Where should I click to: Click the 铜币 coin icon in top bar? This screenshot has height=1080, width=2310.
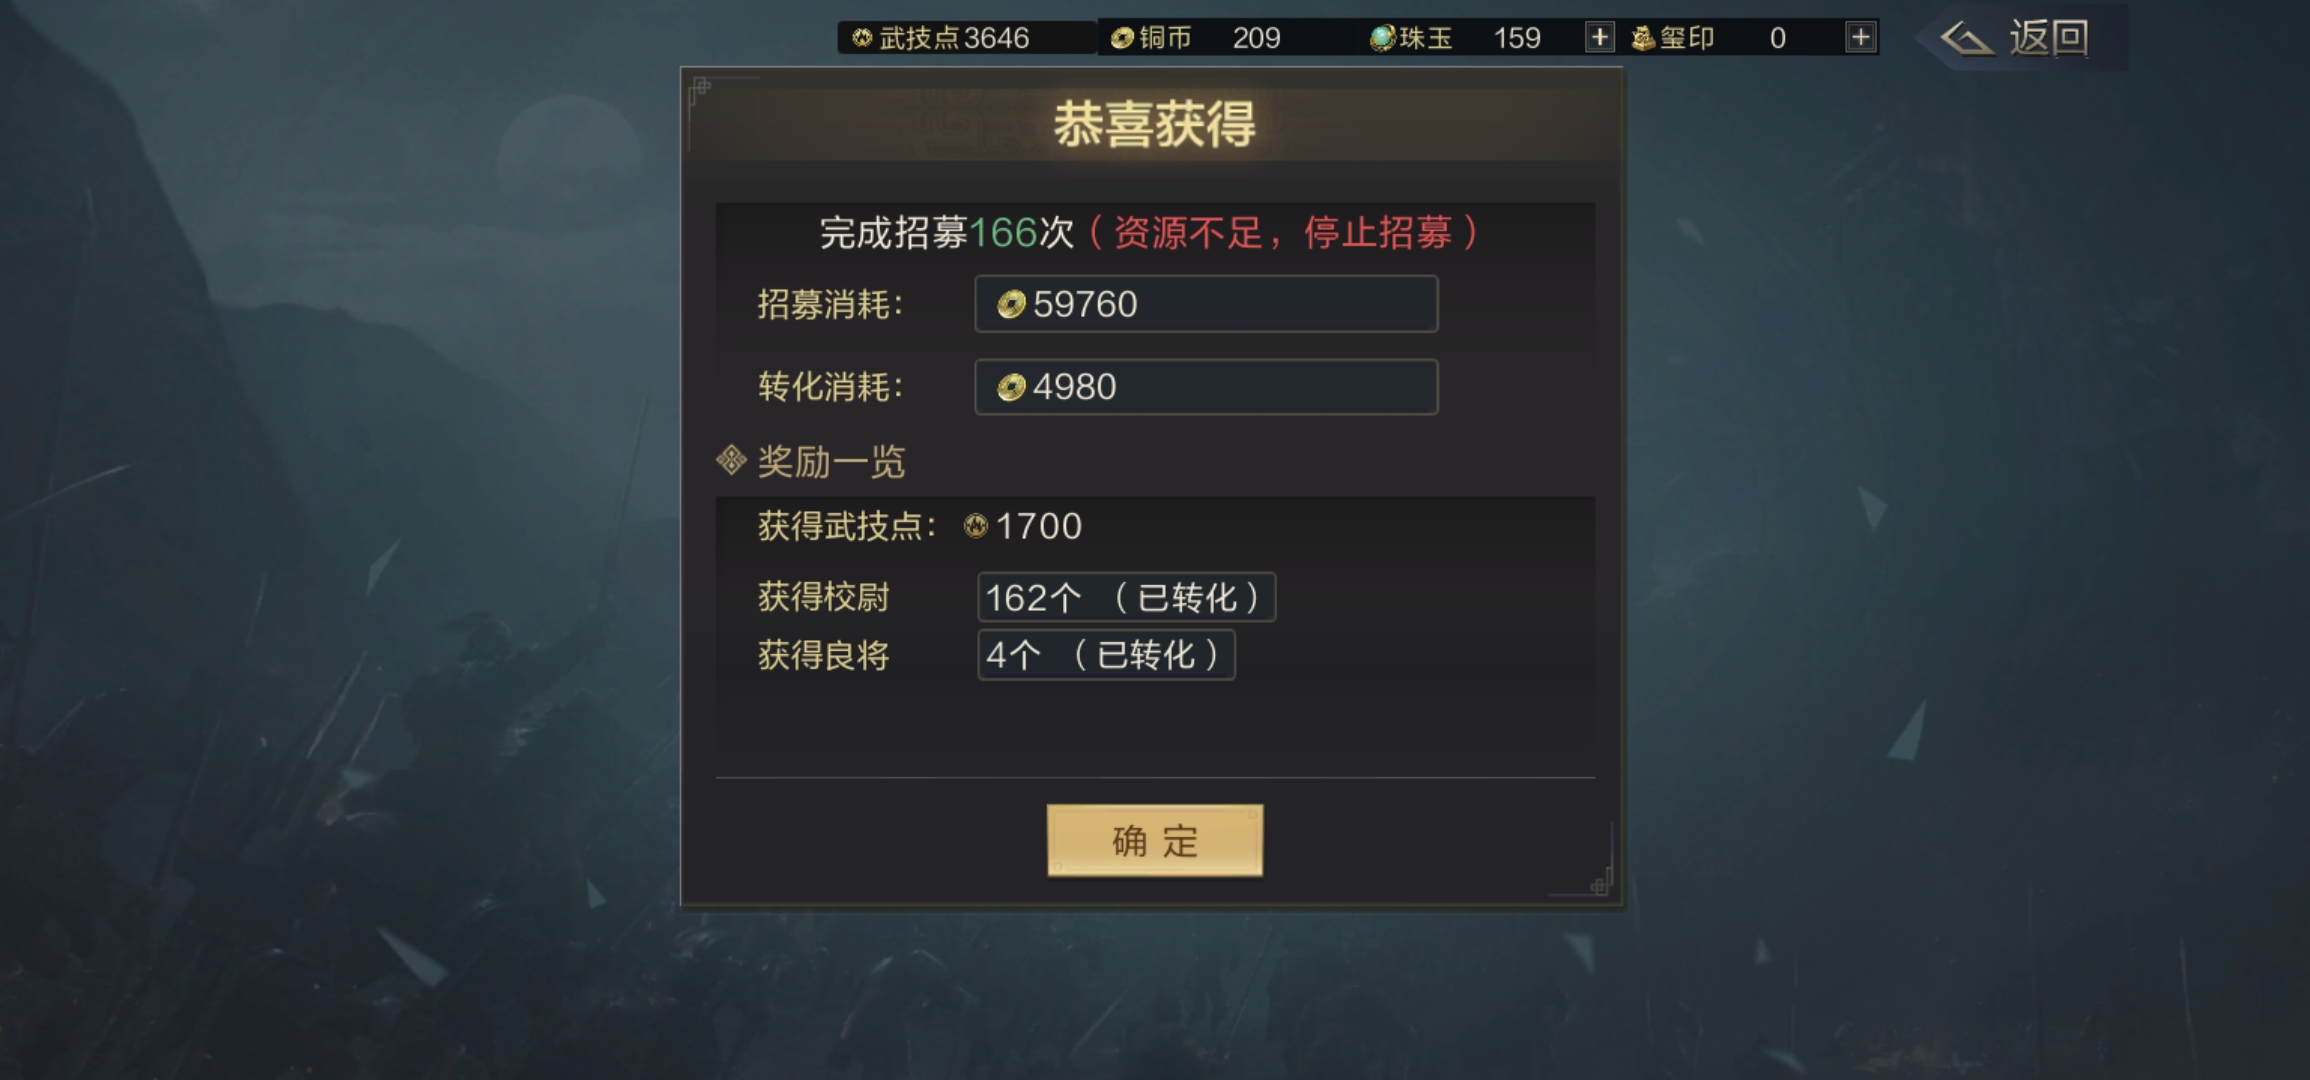[1122, 38]
